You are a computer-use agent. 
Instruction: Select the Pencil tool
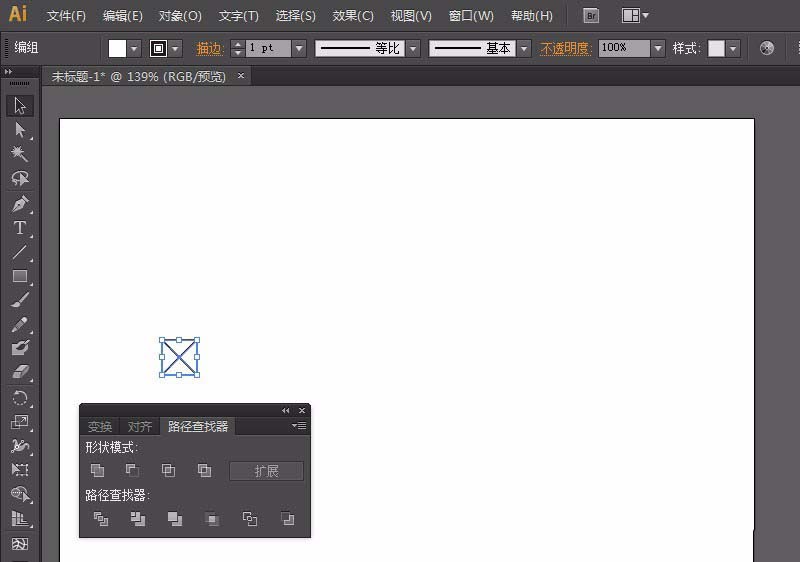20,324
